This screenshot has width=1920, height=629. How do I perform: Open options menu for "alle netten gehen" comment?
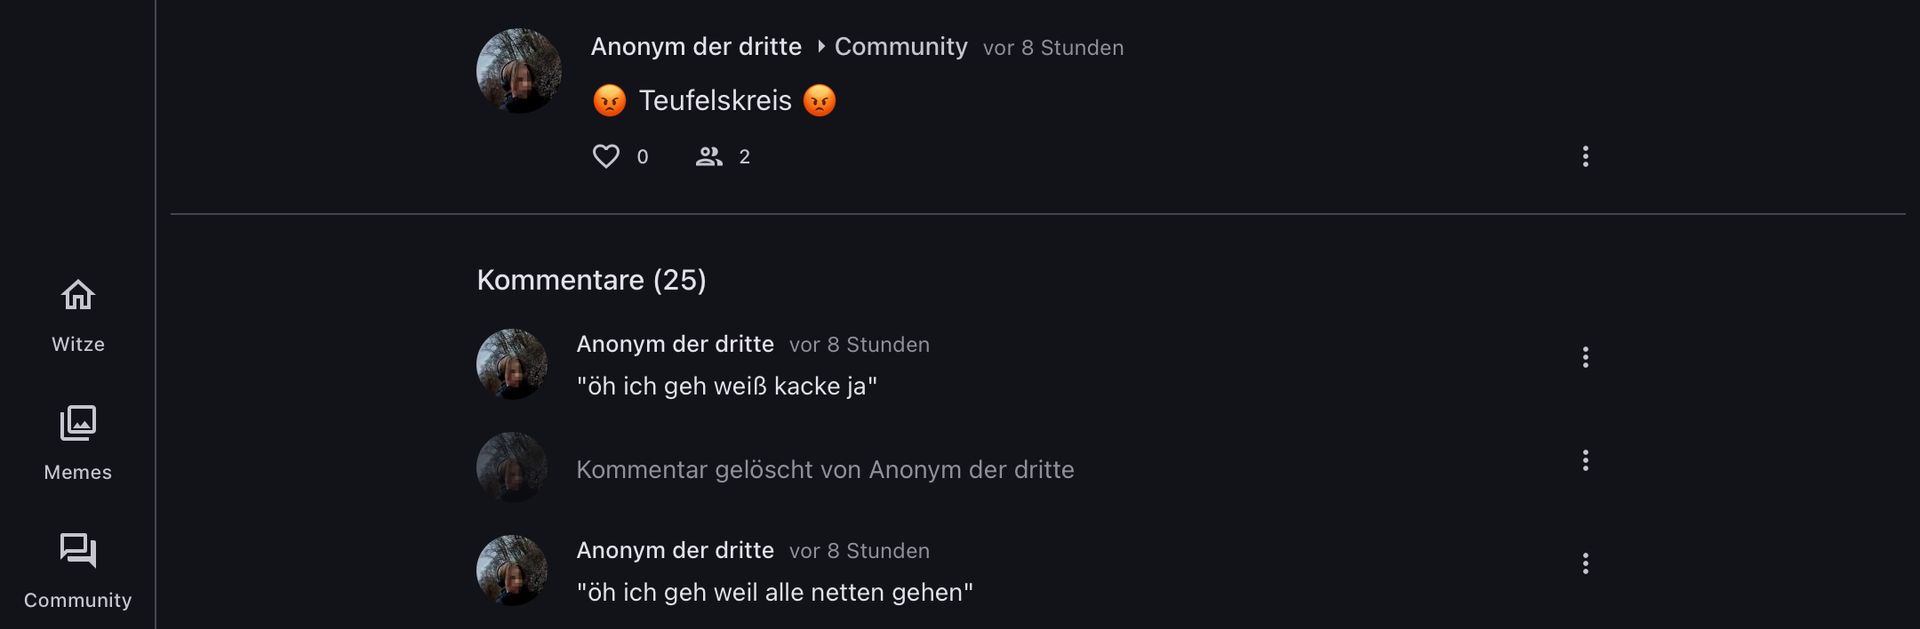tap(1585, 563)
